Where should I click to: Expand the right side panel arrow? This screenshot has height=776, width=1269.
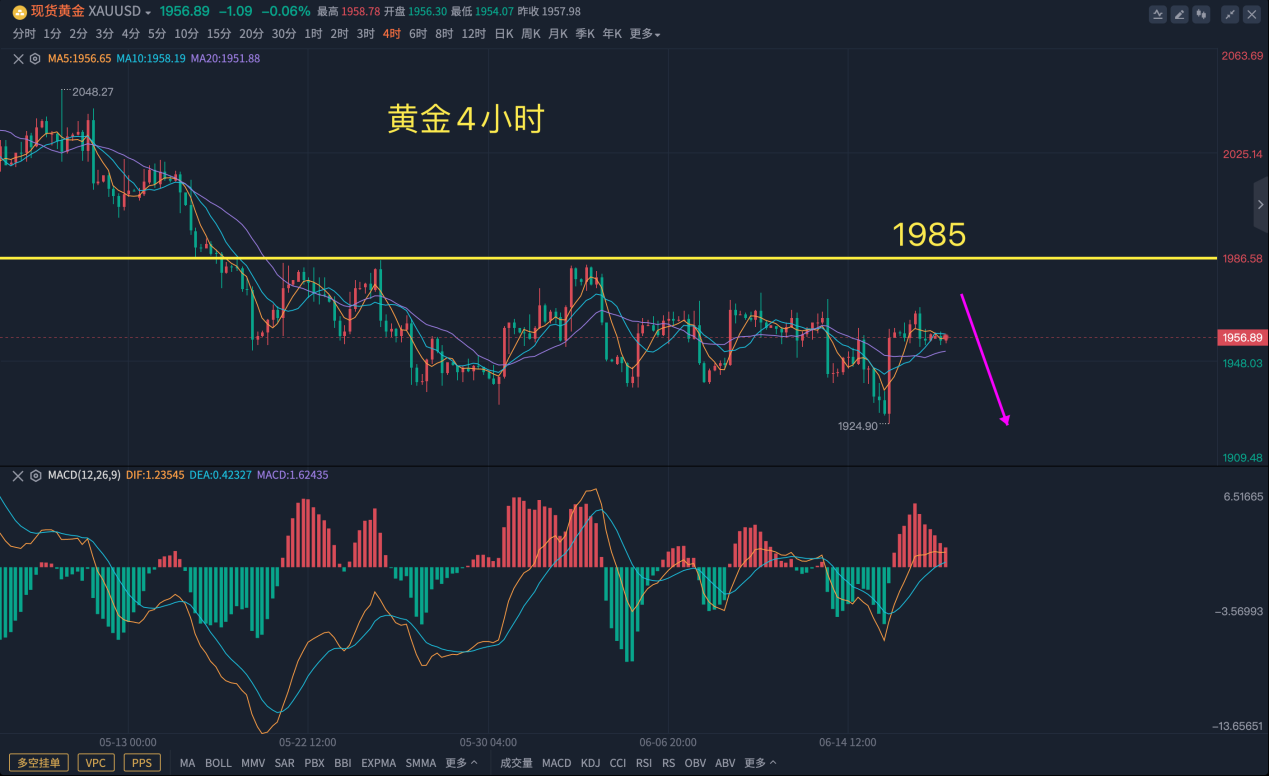tap(1260, 204)
